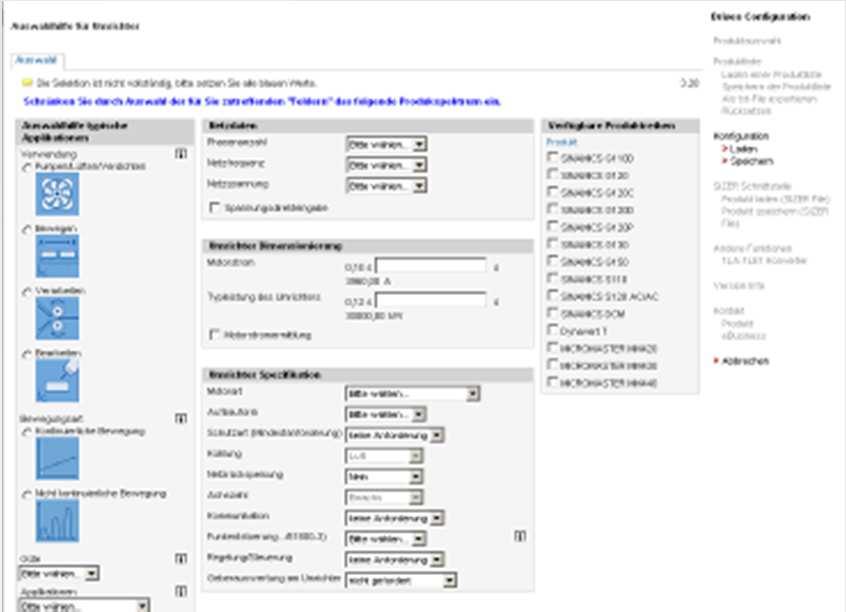Click the fan icon for pumps and ventilators
Viewport: 846px width, 612px height.
57,194
